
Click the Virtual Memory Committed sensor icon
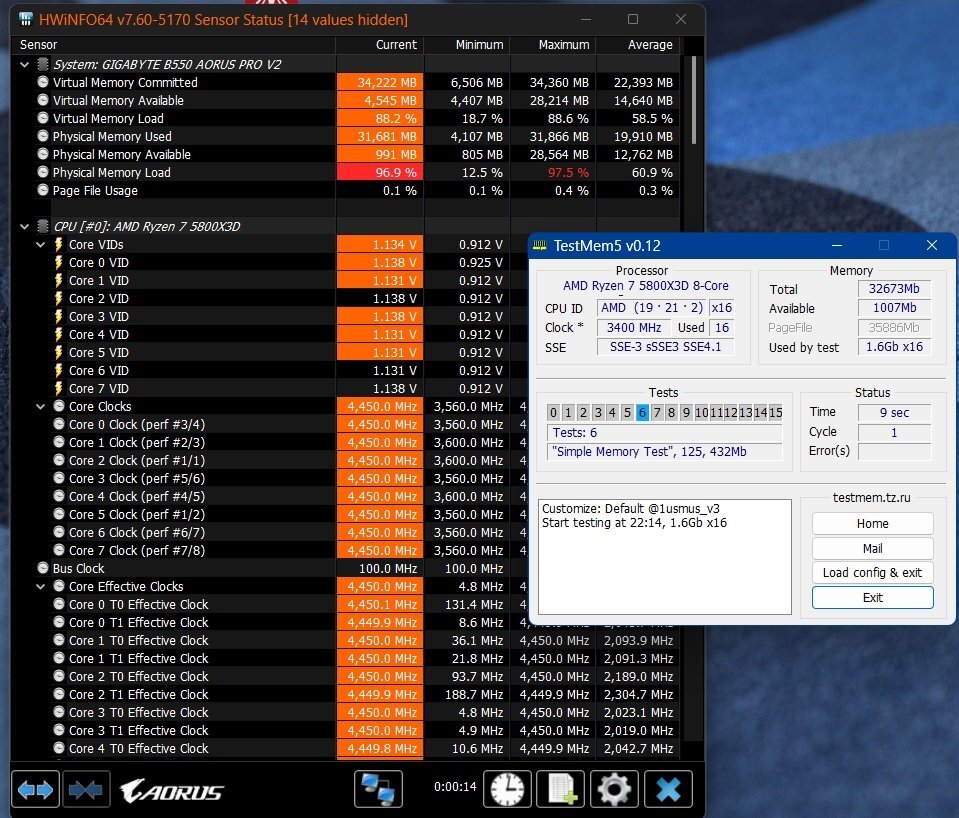pos(43,82)
